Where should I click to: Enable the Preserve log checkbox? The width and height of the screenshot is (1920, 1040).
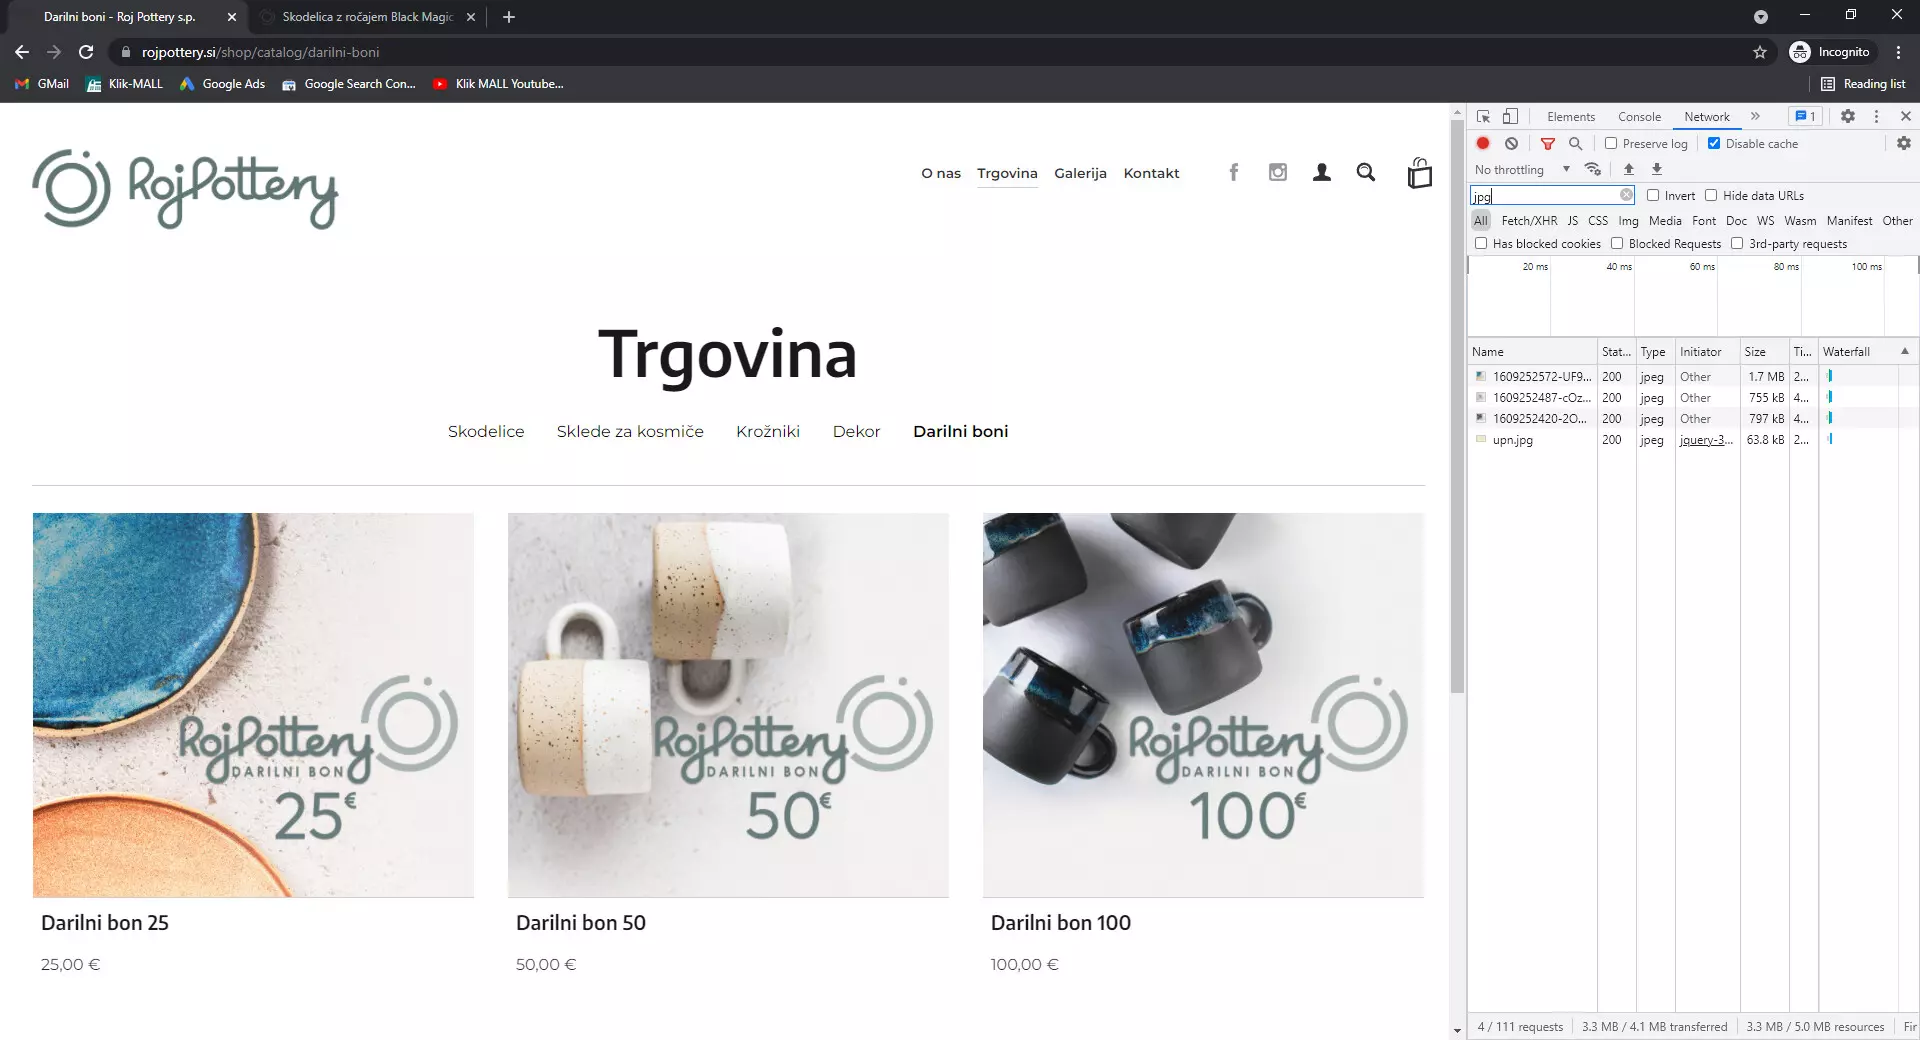tap(1611, 144)
